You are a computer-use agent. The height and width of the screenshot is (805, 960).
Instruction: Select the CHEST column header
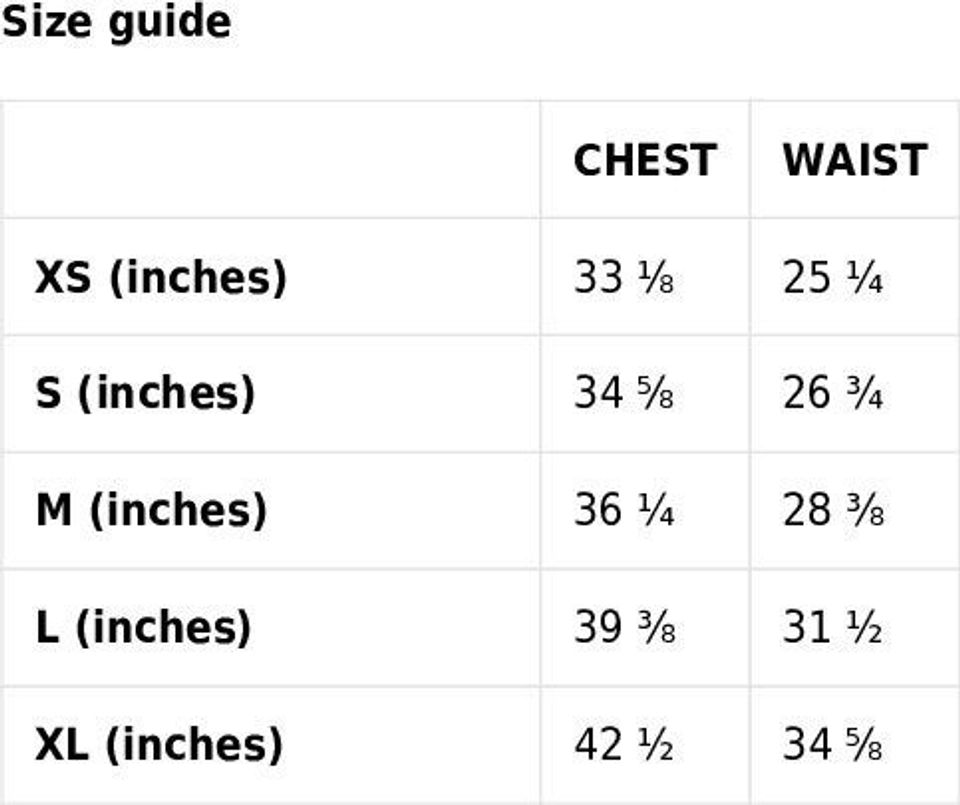tap(645, 160)
